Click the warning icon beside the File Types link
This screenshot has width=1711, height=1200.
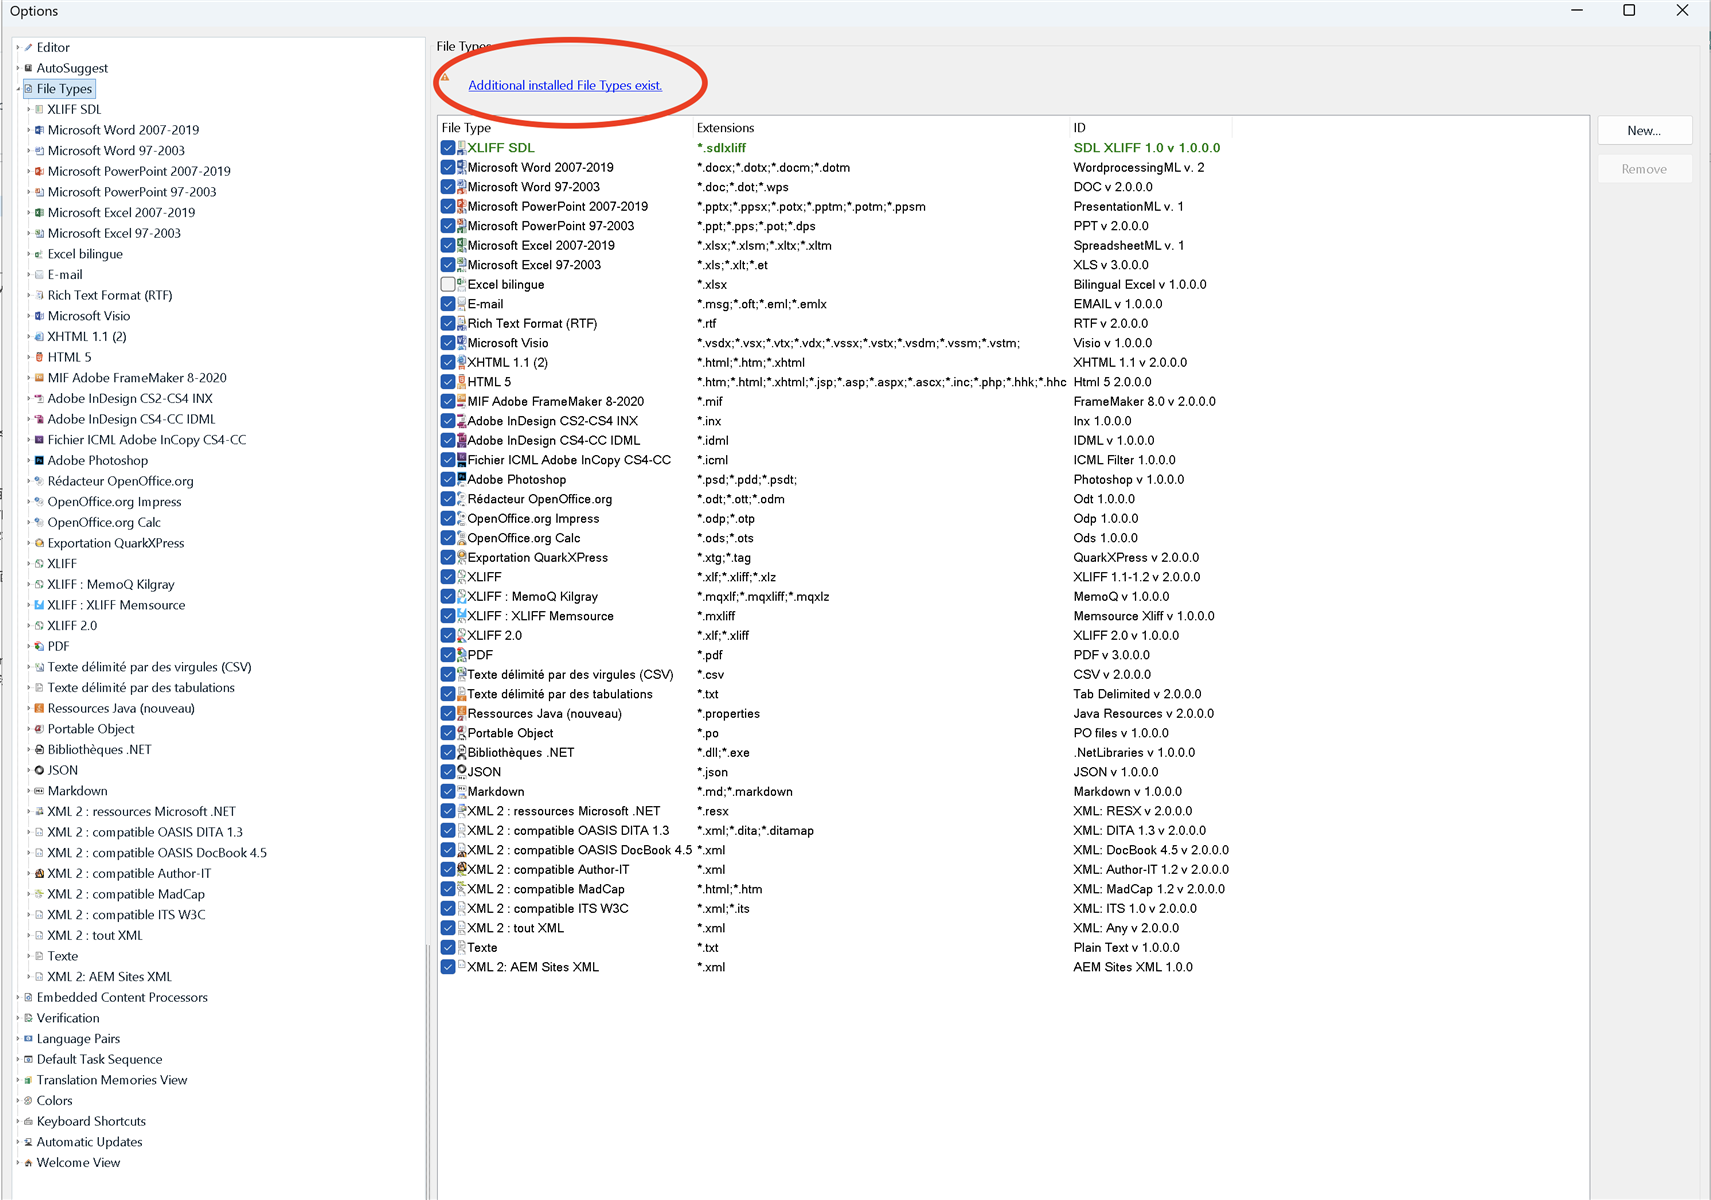click(x=445, y=77)
